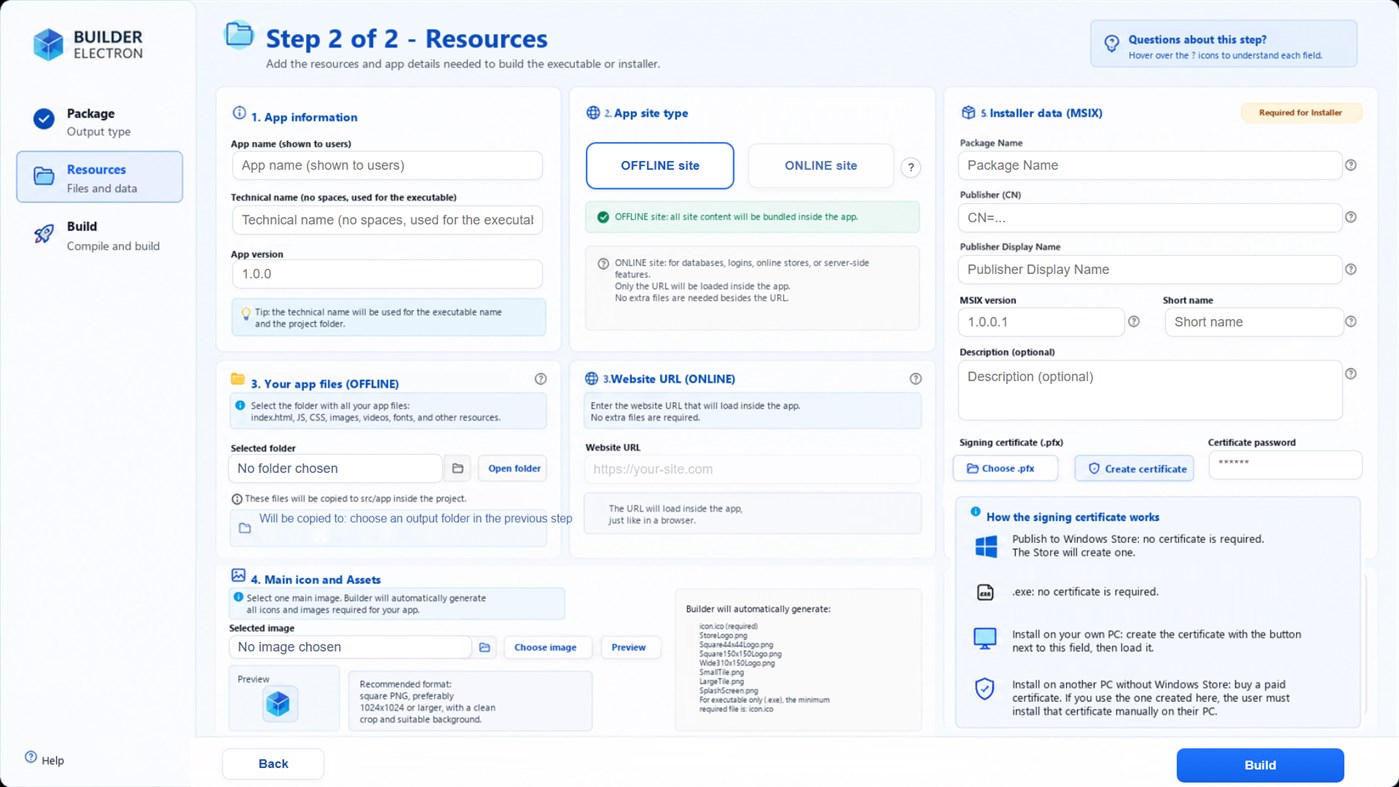Open Help in the sidebar

pyautogui.click(x=44, y=760)
